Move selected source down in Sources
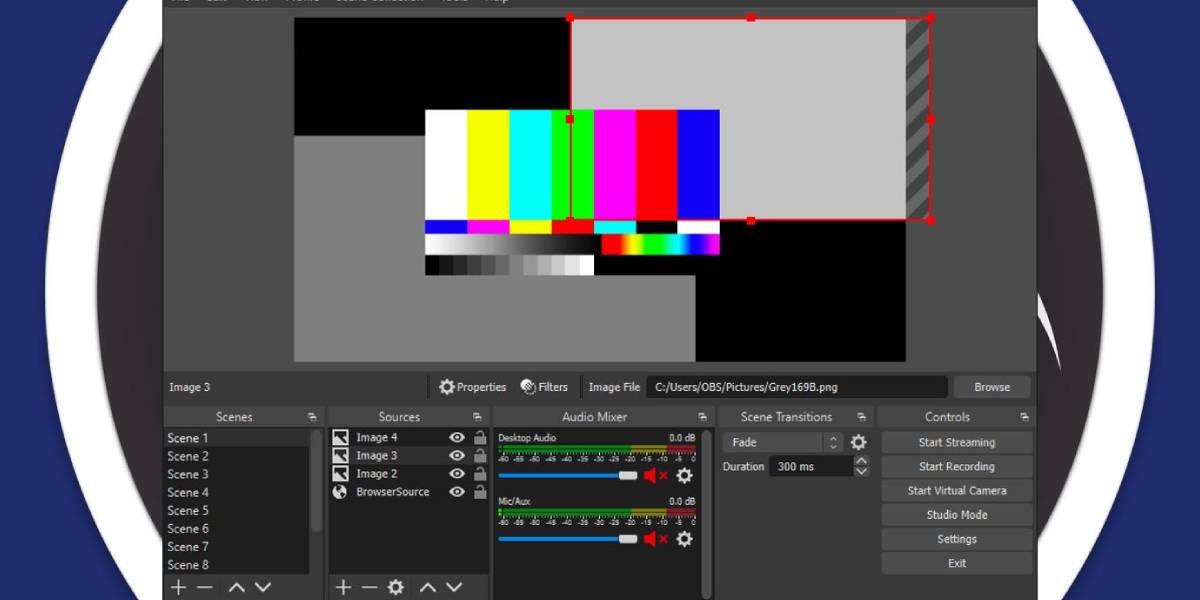This screenshot has width=1200, height=600. 454,587
